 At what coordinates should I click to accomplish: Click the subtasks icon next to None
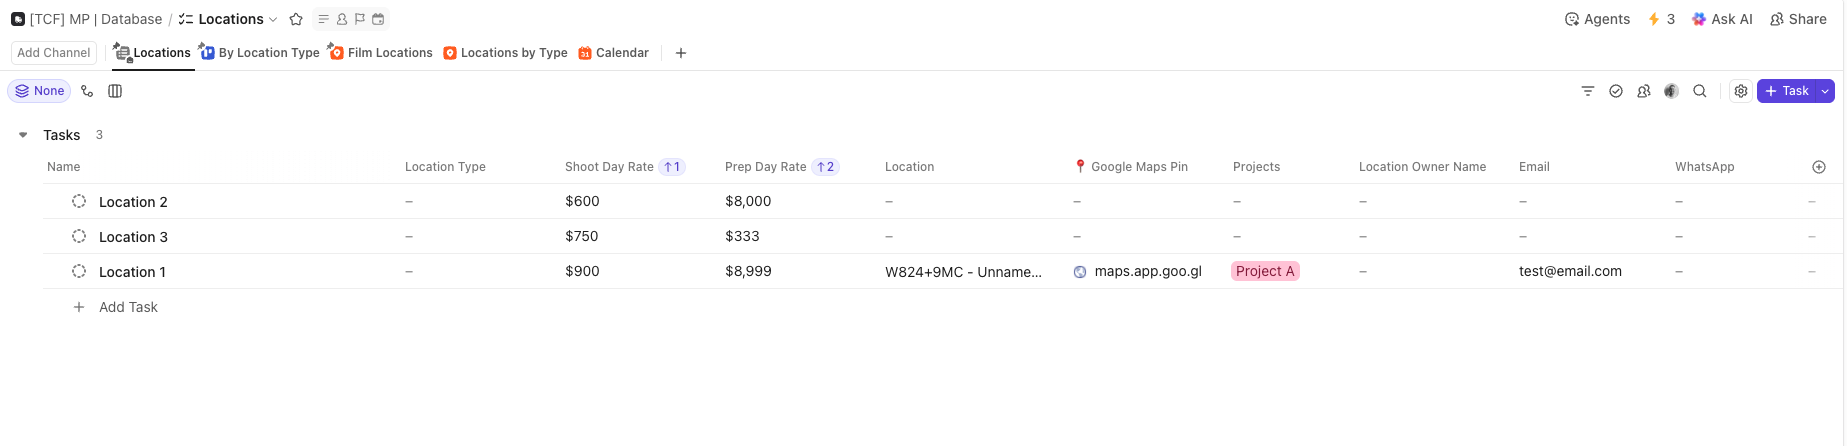point(87,91)
